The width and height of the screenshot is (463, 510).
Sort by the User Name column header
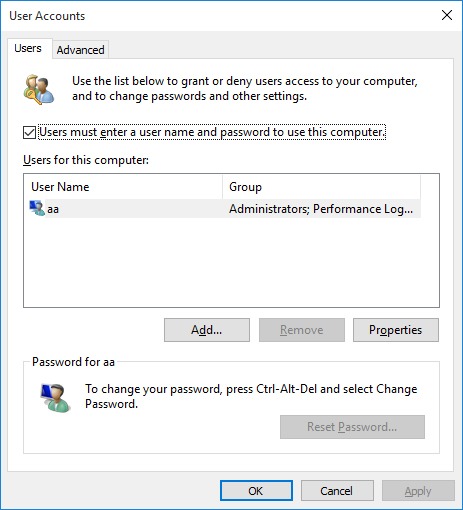(x=123, y=187)
